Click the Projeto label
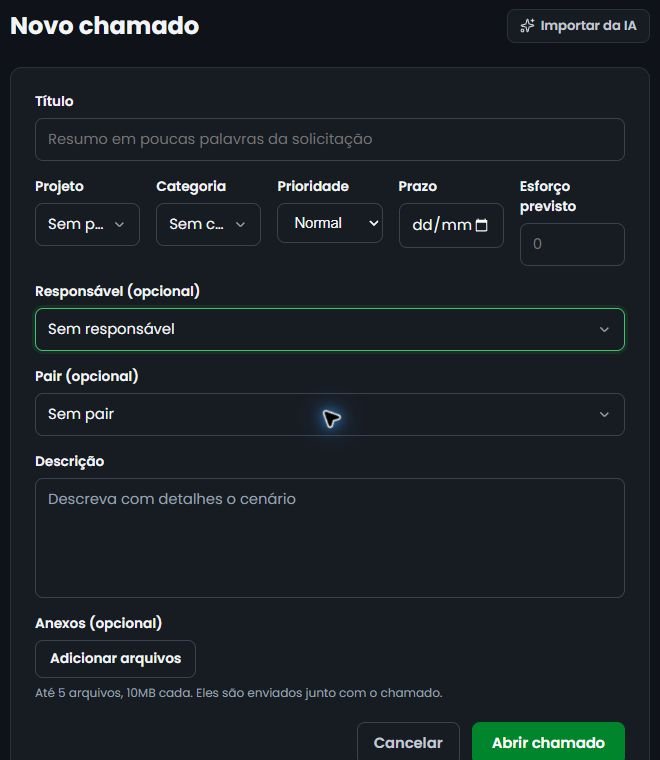The height and width of the screenshot is (760, 660). 59,187
